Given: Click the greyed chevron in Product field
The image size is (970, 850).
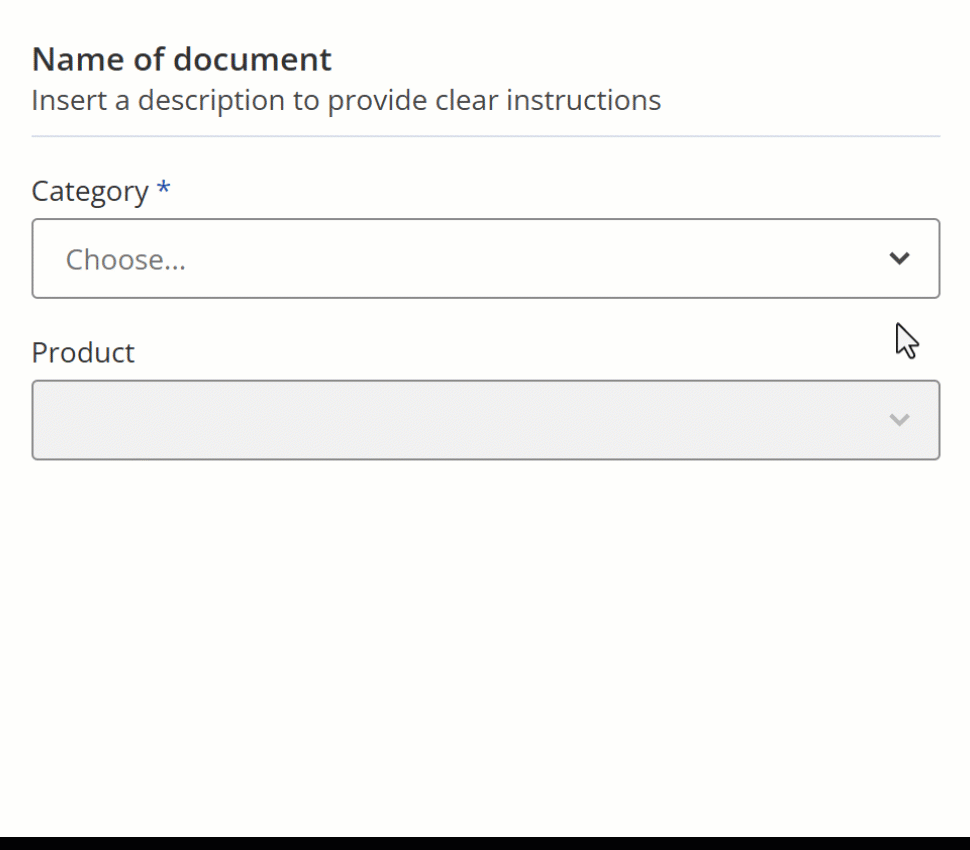Looking at the screenshot, I should [x=899, y=420].
